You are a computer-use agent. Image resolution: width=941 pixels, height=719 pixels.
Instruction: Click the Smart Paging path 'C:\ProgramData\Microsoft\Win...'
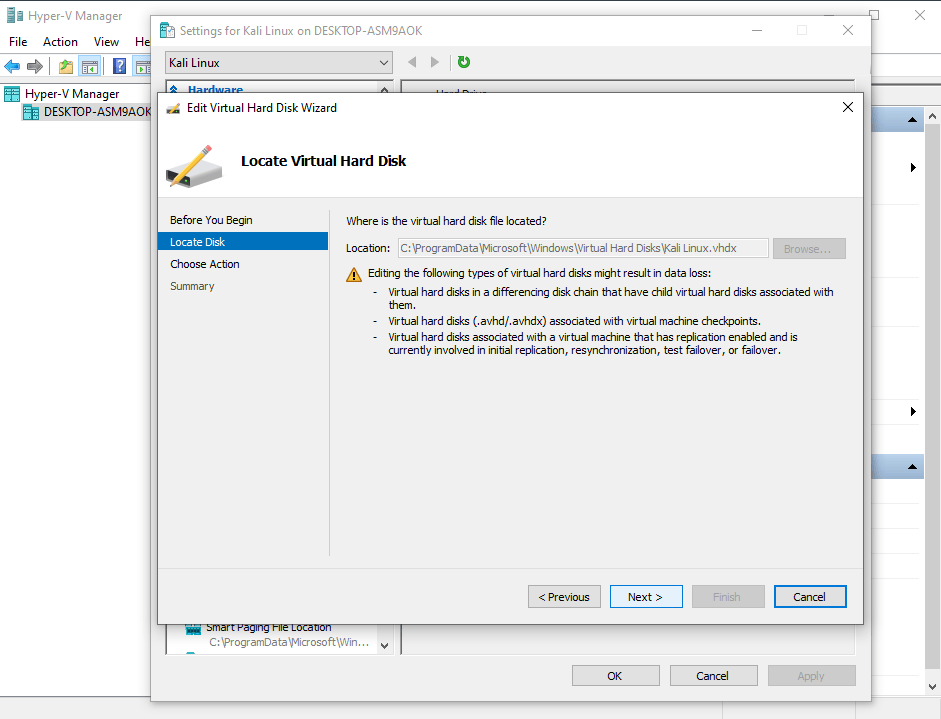click(x=289, y=642)
